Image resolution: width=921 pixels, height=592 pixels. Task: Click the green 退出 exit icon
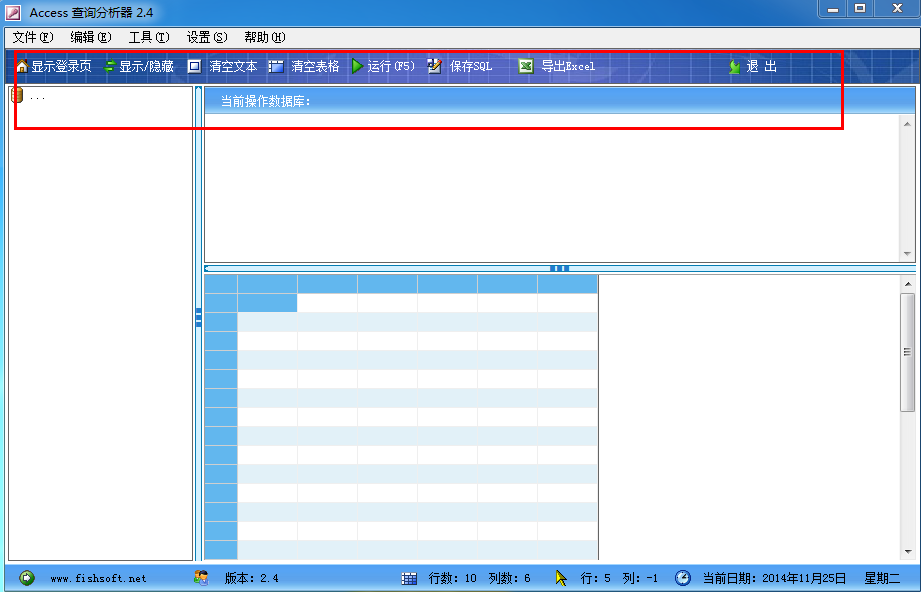pos(734,67)
